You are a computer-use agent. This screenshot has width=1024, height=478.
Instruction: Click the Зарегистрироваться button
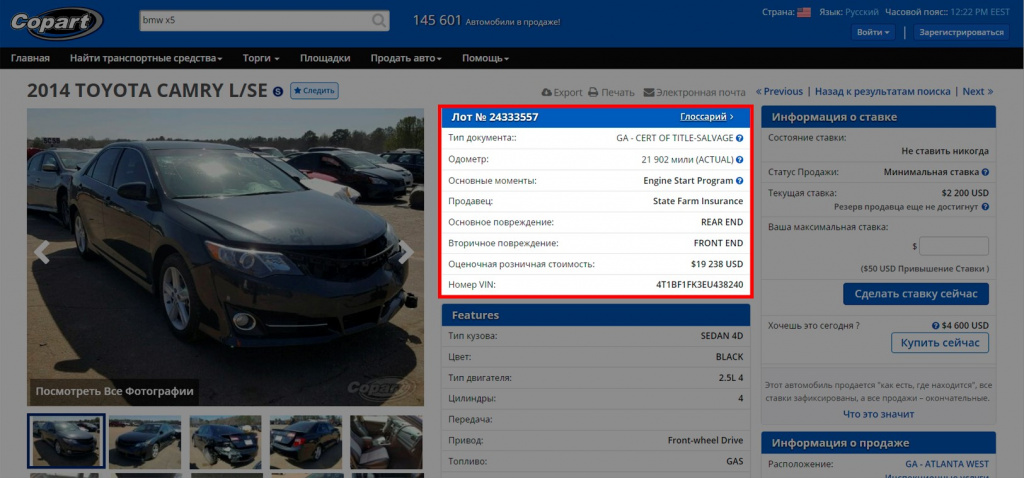pos(961,32)
